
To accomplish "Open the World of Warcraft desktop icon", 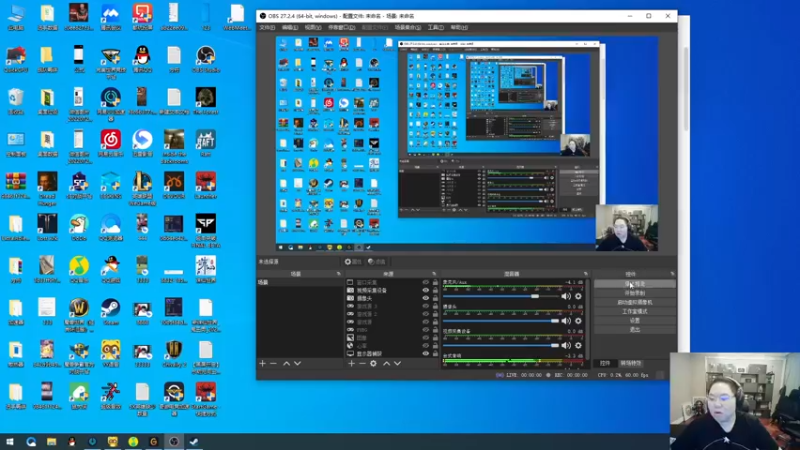I will (79, 315).
